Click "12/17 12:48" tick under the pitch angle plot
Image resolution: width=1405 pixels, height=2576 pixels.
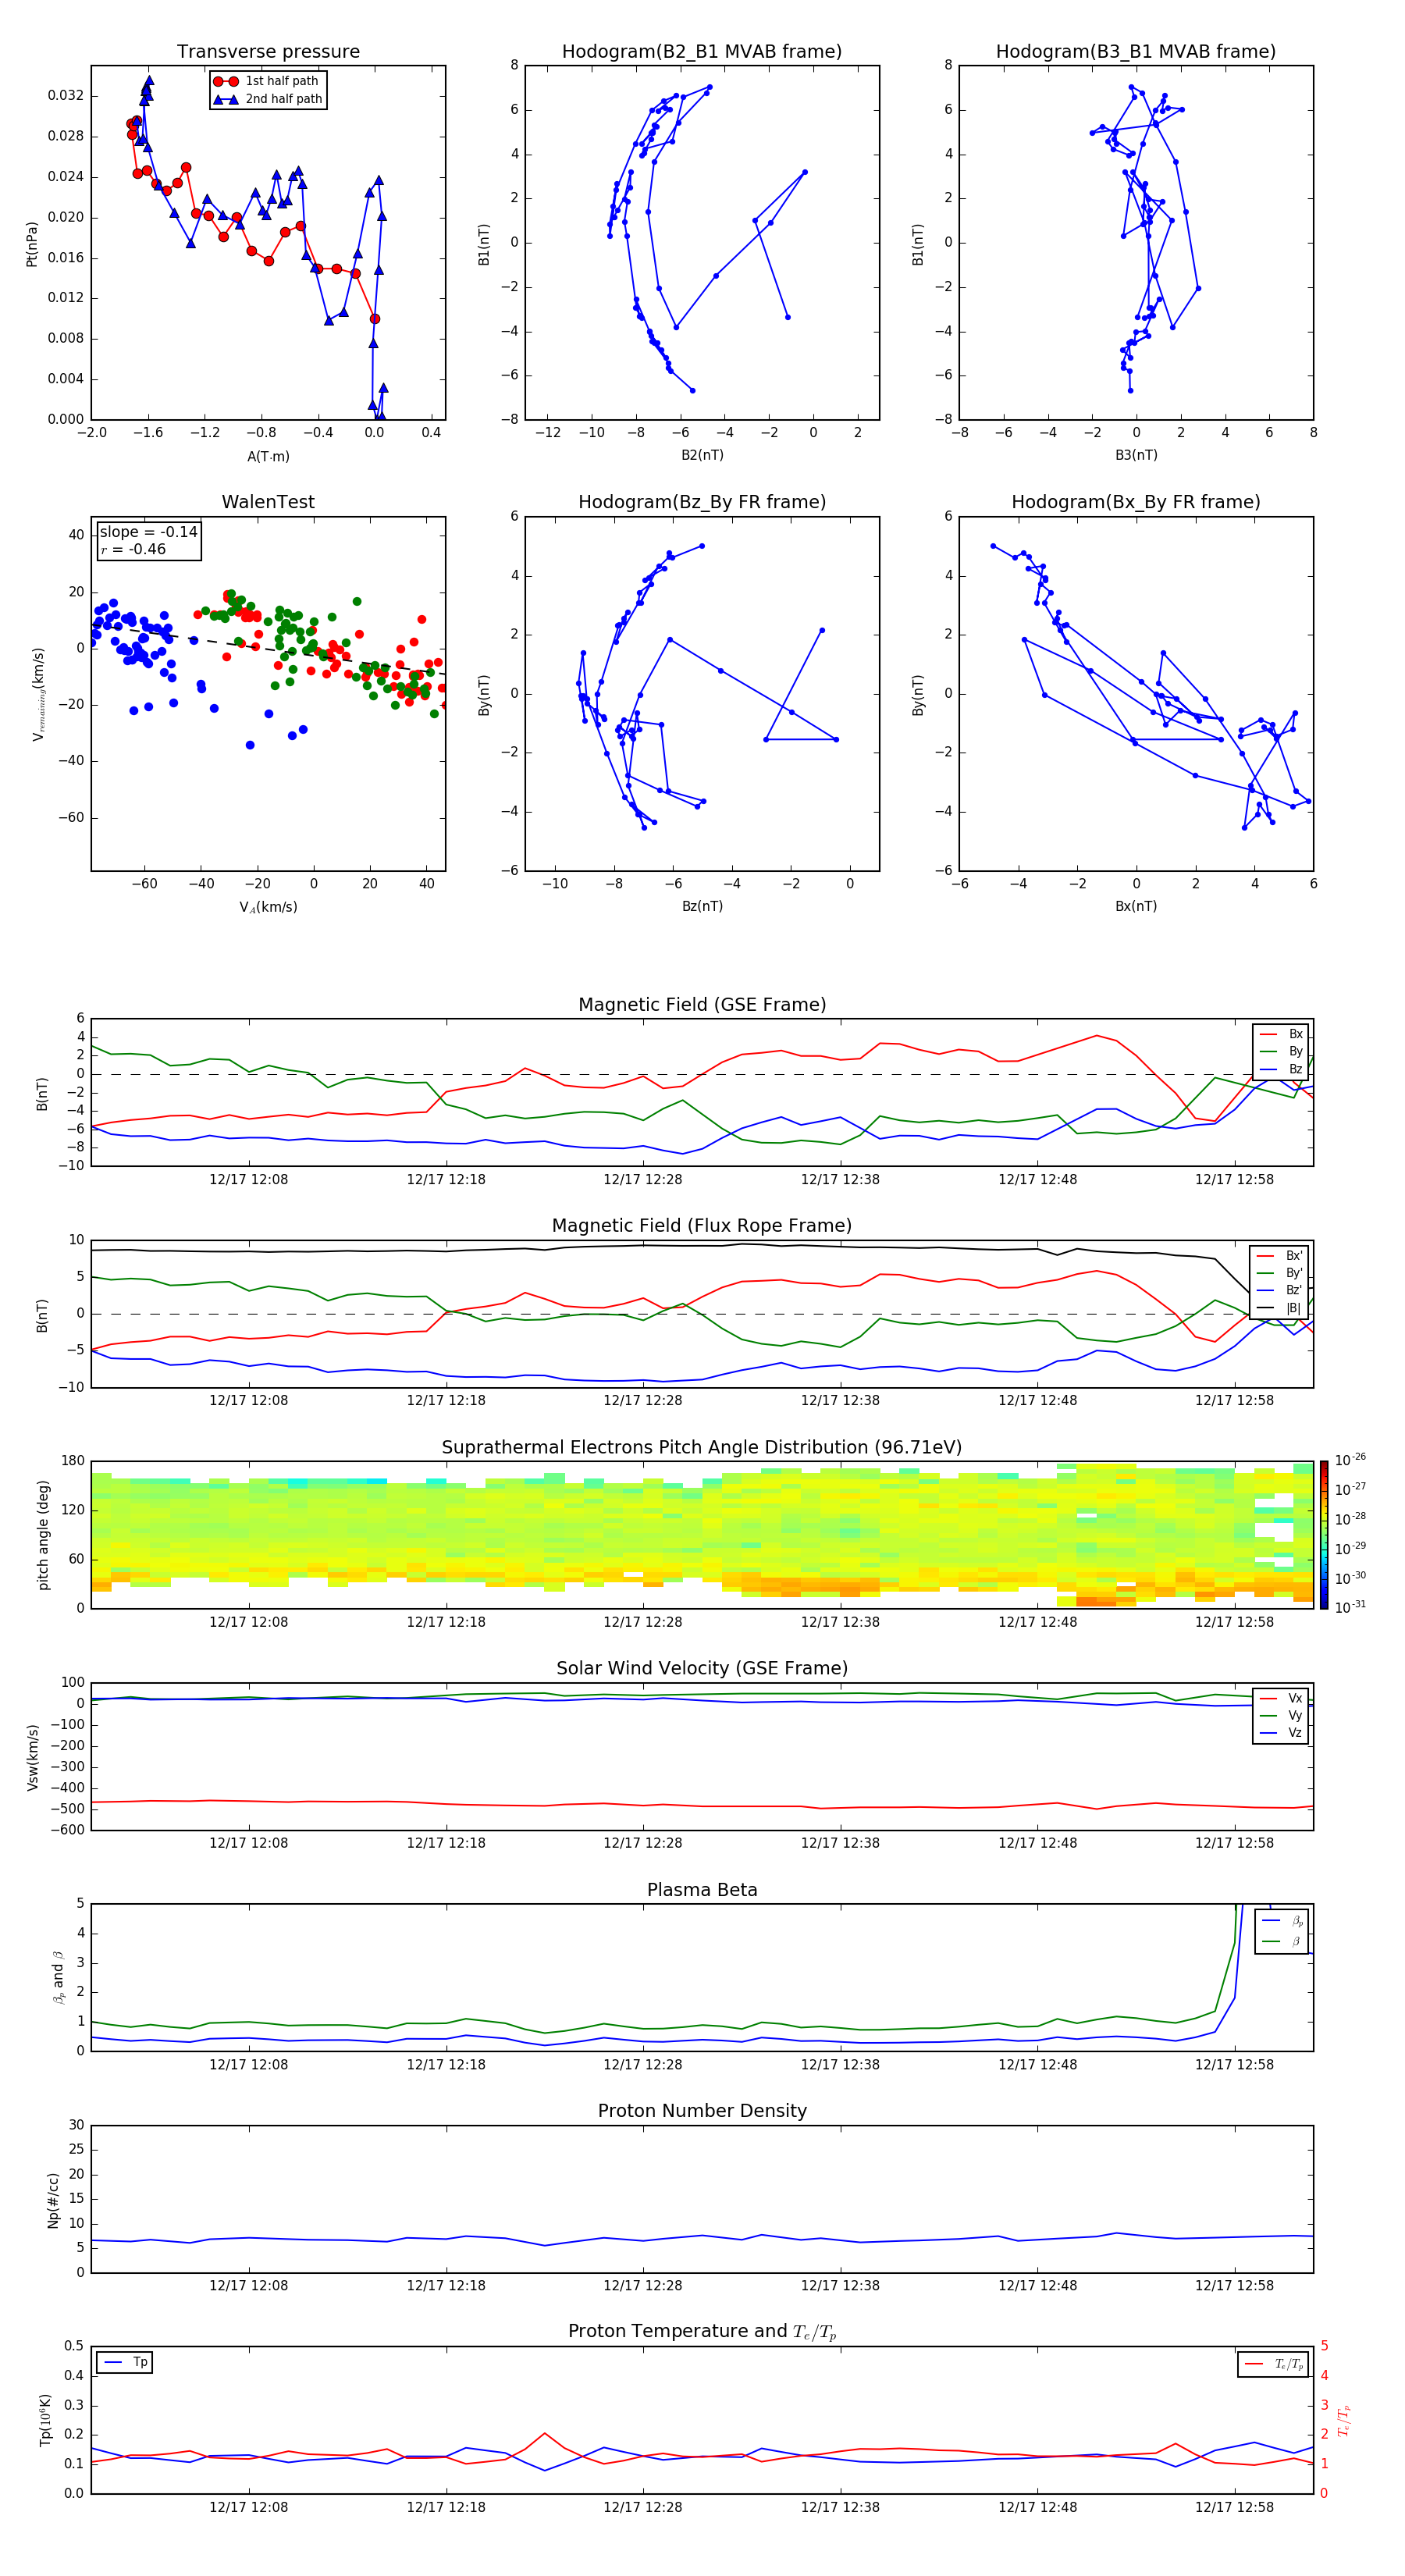coord(1037,1622)
